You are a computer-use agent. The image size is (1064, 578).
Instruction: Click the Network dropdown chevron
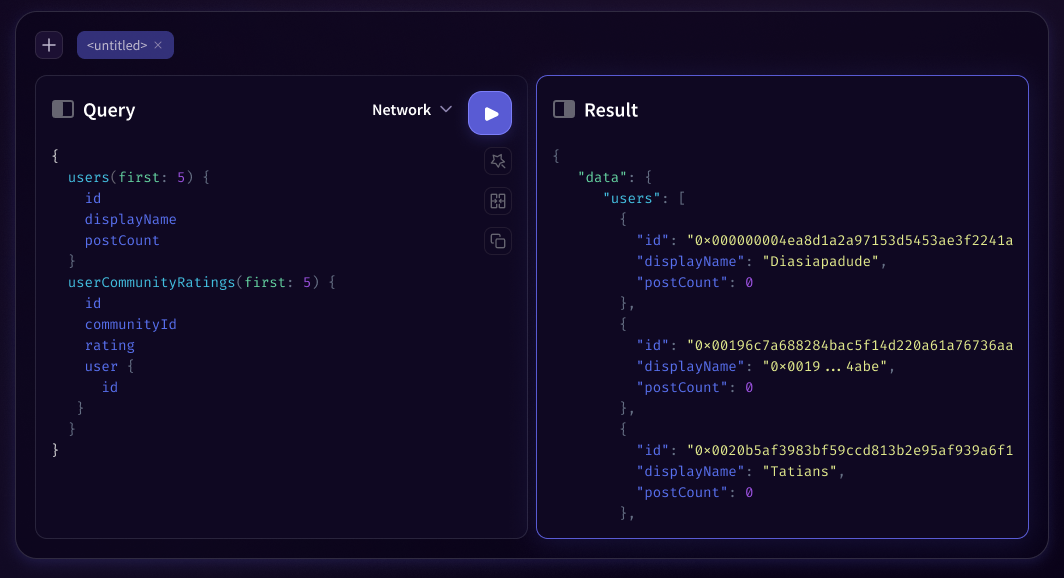[447, 110]
